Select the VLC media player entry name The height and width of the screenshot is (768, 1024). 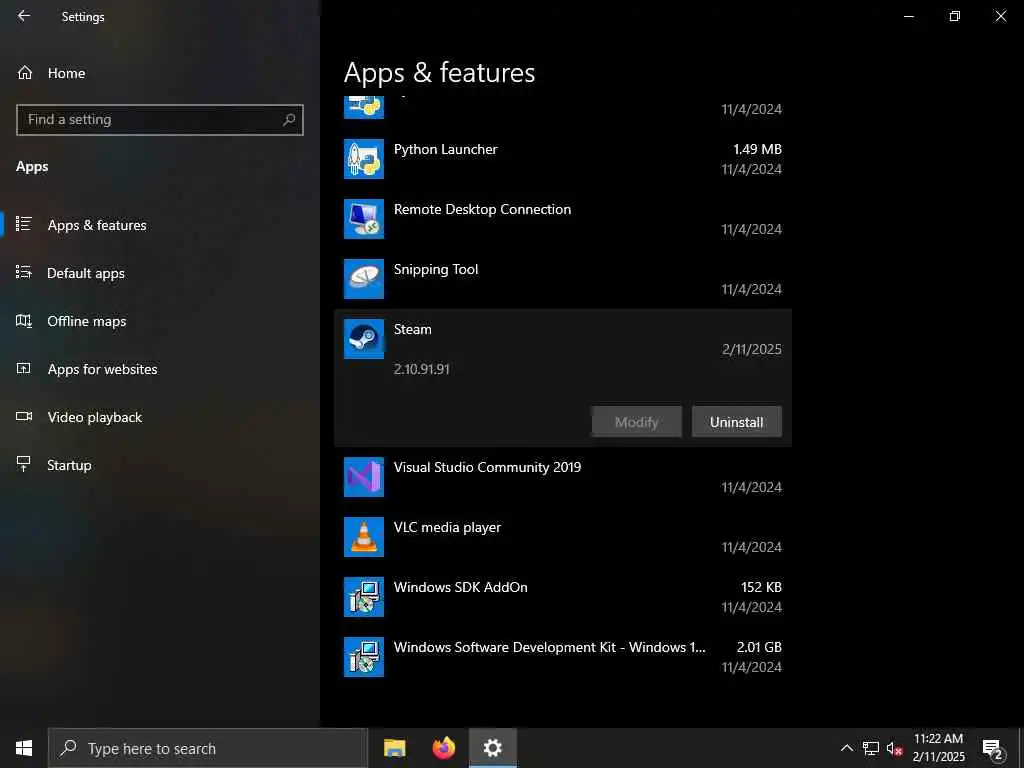click(447, 528)
